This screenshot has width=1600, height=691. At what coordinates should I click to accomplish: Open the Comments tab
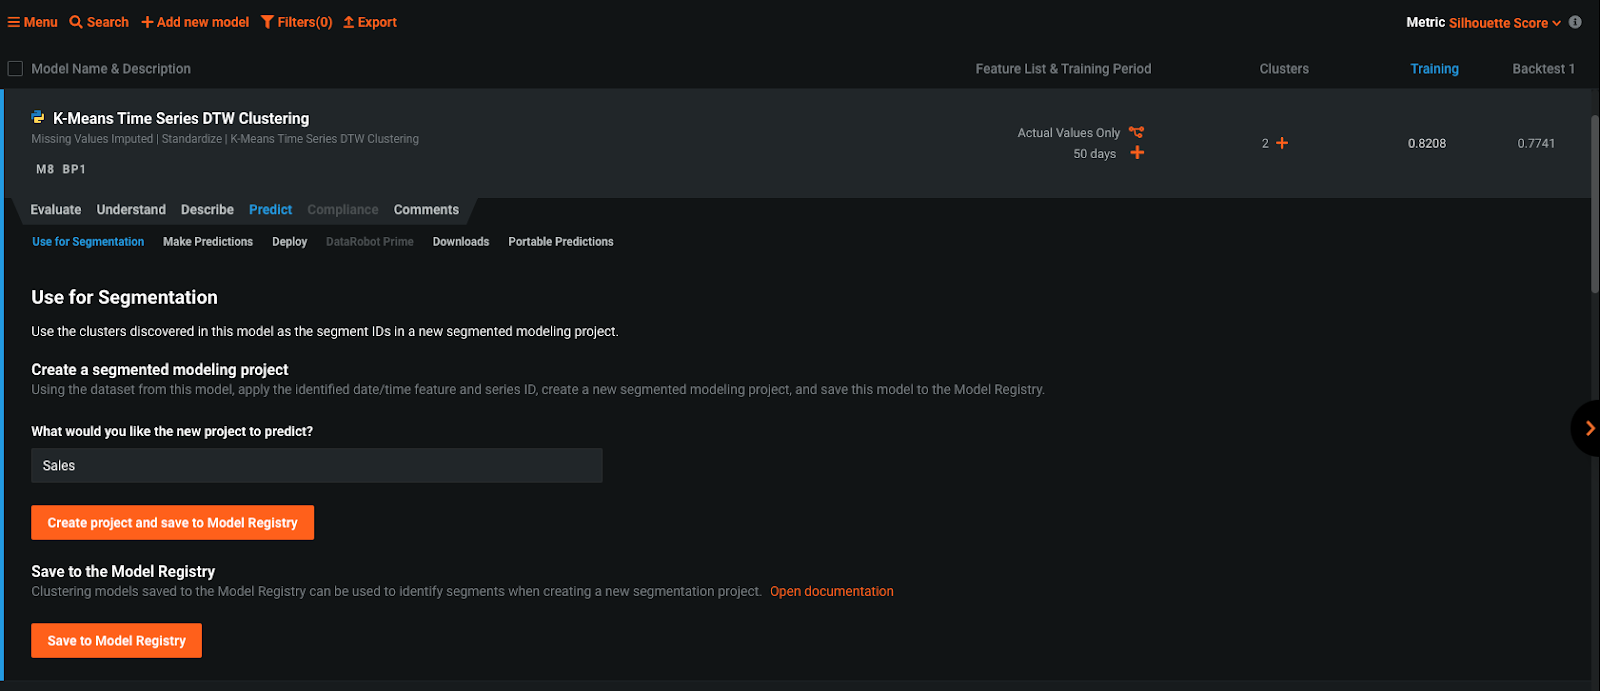(x=426, y=210)
